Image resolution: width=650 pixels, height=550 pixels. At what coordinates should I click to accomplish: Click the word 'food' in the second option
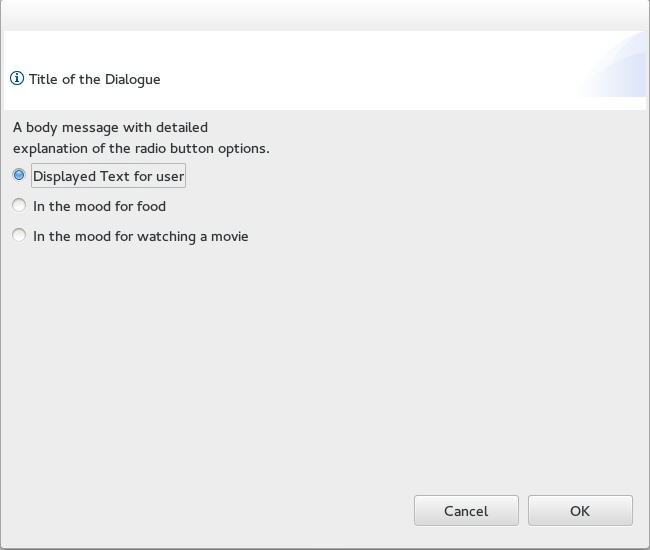(x=151, y=206)
